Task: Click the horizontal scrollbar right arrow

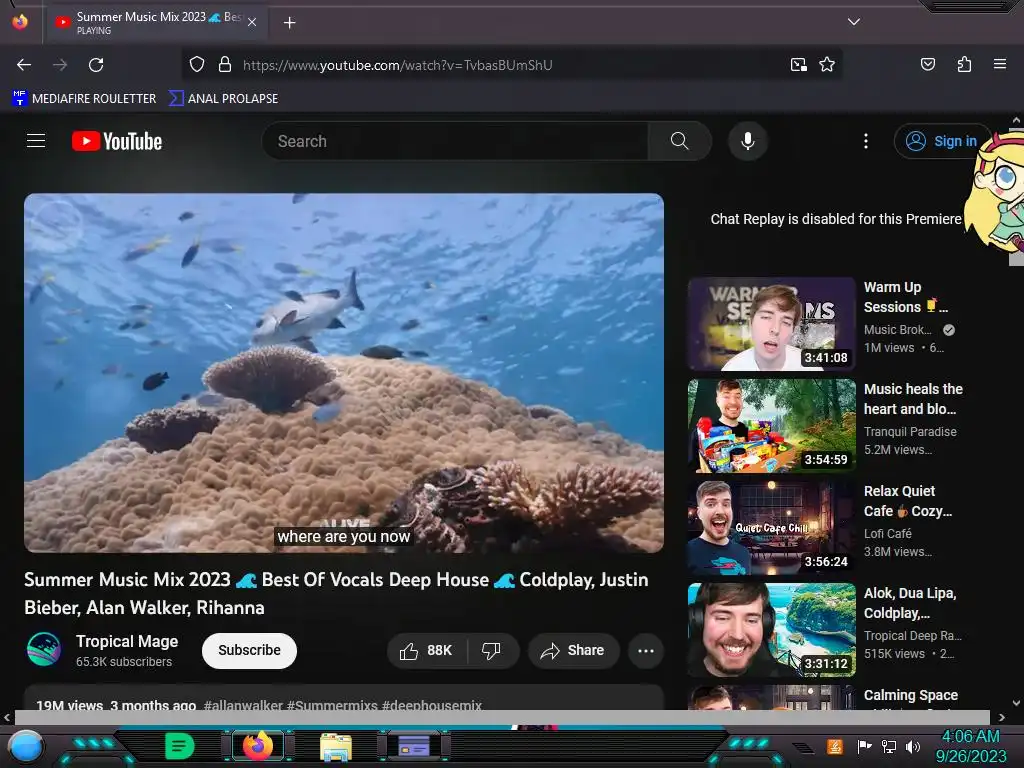Action: pyautogui.click(x=1001, y=717)
